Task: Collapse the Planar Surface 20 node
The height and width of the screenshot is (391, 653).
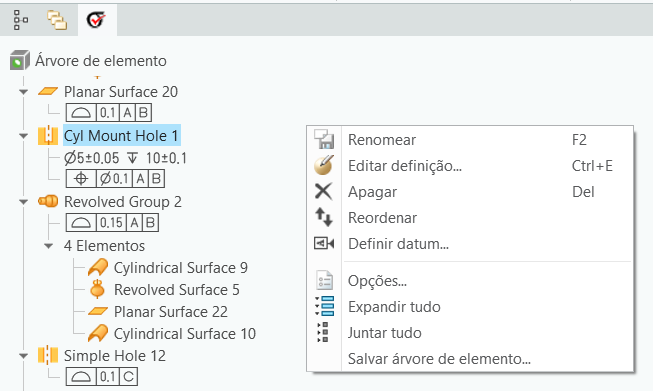Action: [x=23, y=92]
